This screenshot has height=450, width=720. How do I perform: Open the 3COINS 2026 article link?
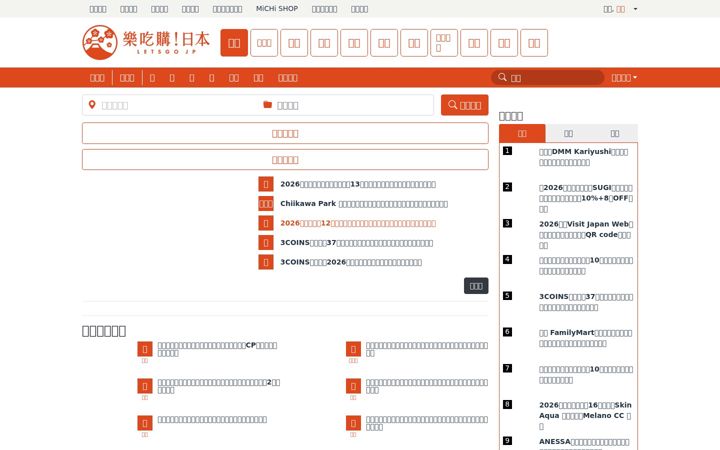tap(351, 262)
